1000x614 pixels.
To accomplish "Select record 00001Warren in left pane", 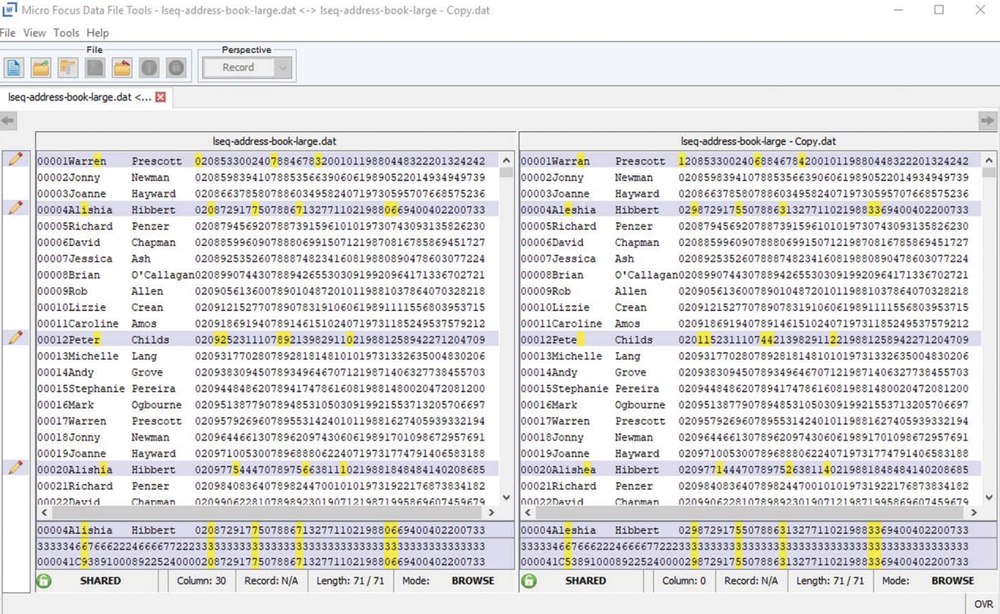I will (x=267, y=161).
